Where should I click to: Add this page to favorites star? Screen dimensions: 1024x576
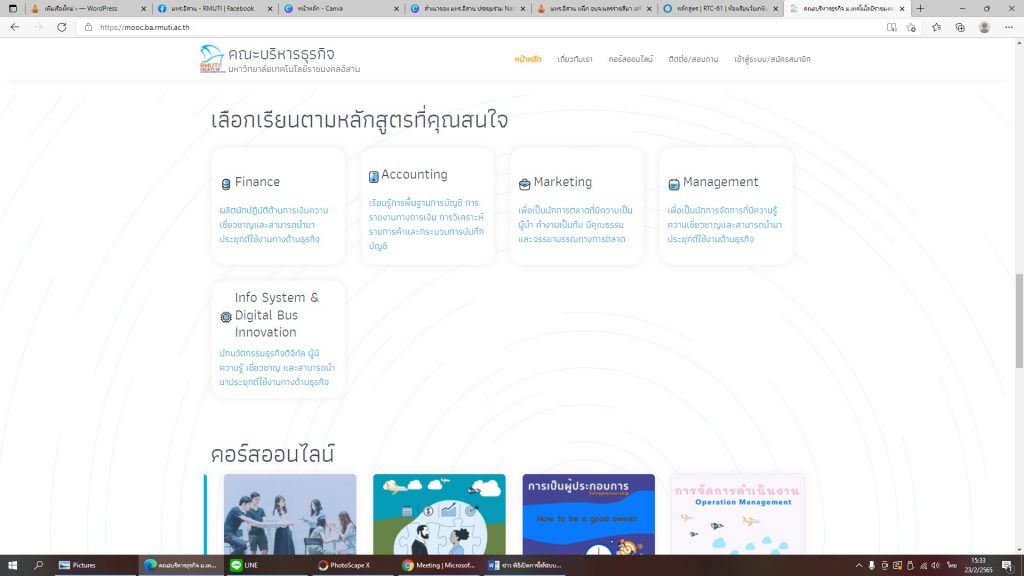pyautogui.click(x=911, y=27)
